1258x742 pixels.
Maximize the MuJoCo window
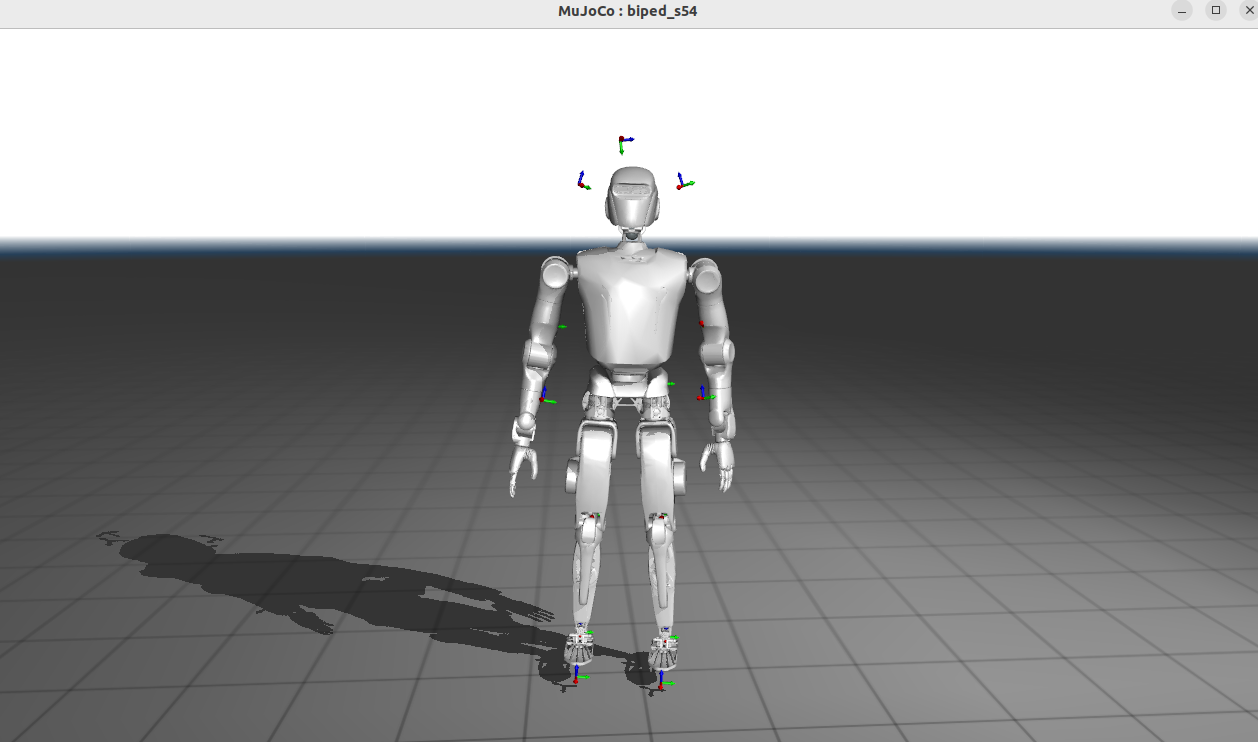point(1215,11)
